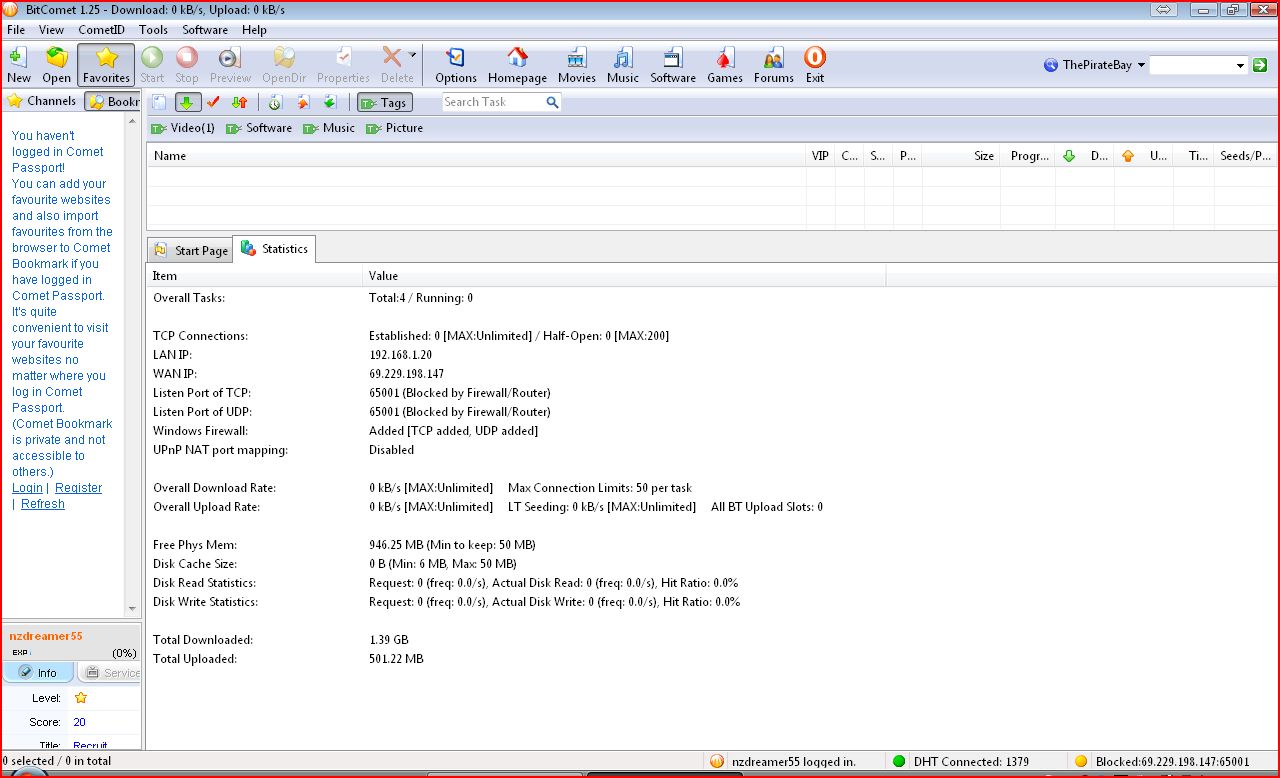Click the greyed Start task icon
The width and height of the screenshot is (1280, 778).
pyautogui.click(x=152, y=64)
